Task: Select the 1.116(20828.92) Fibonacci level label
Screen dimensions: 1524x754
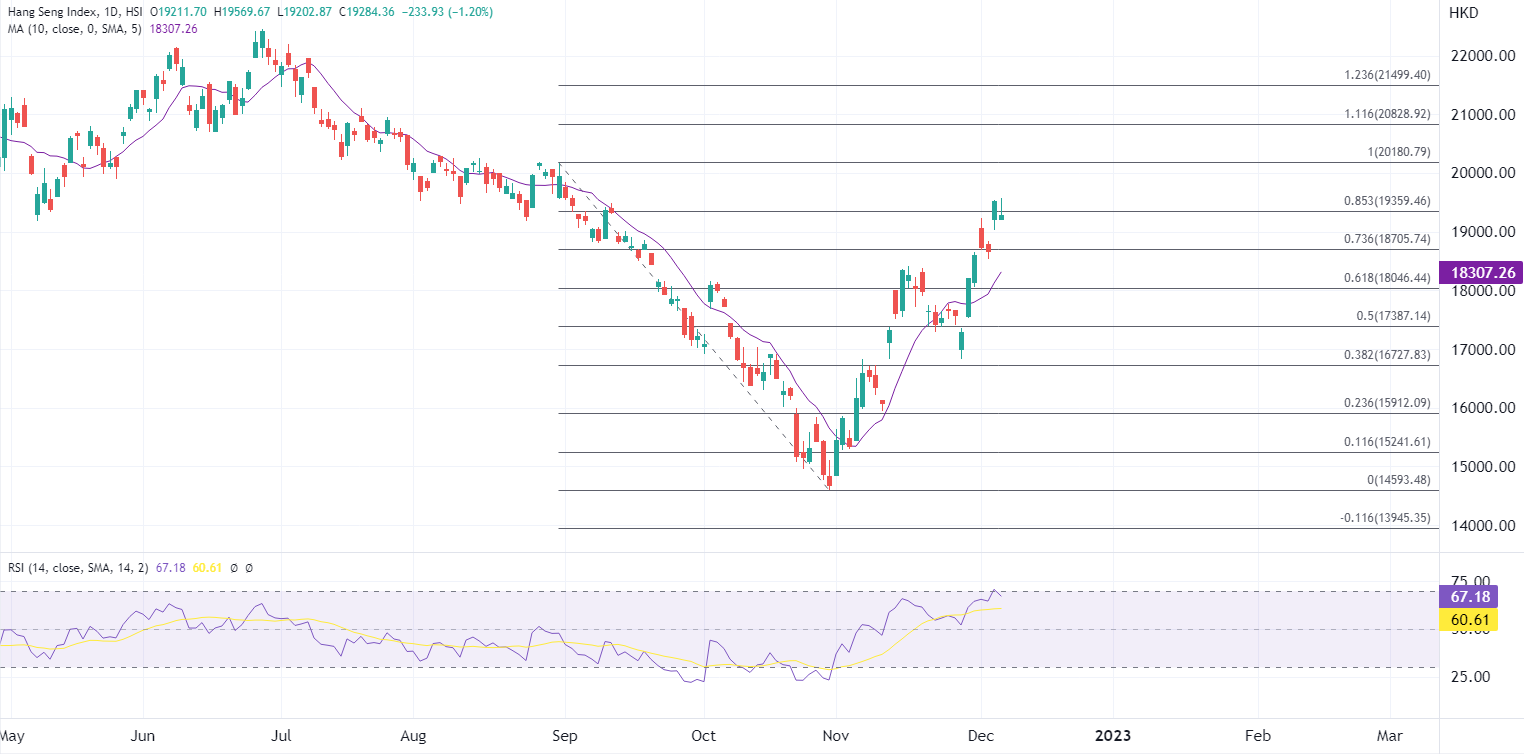Action: pyautogui.click(x=1388, y=114)
